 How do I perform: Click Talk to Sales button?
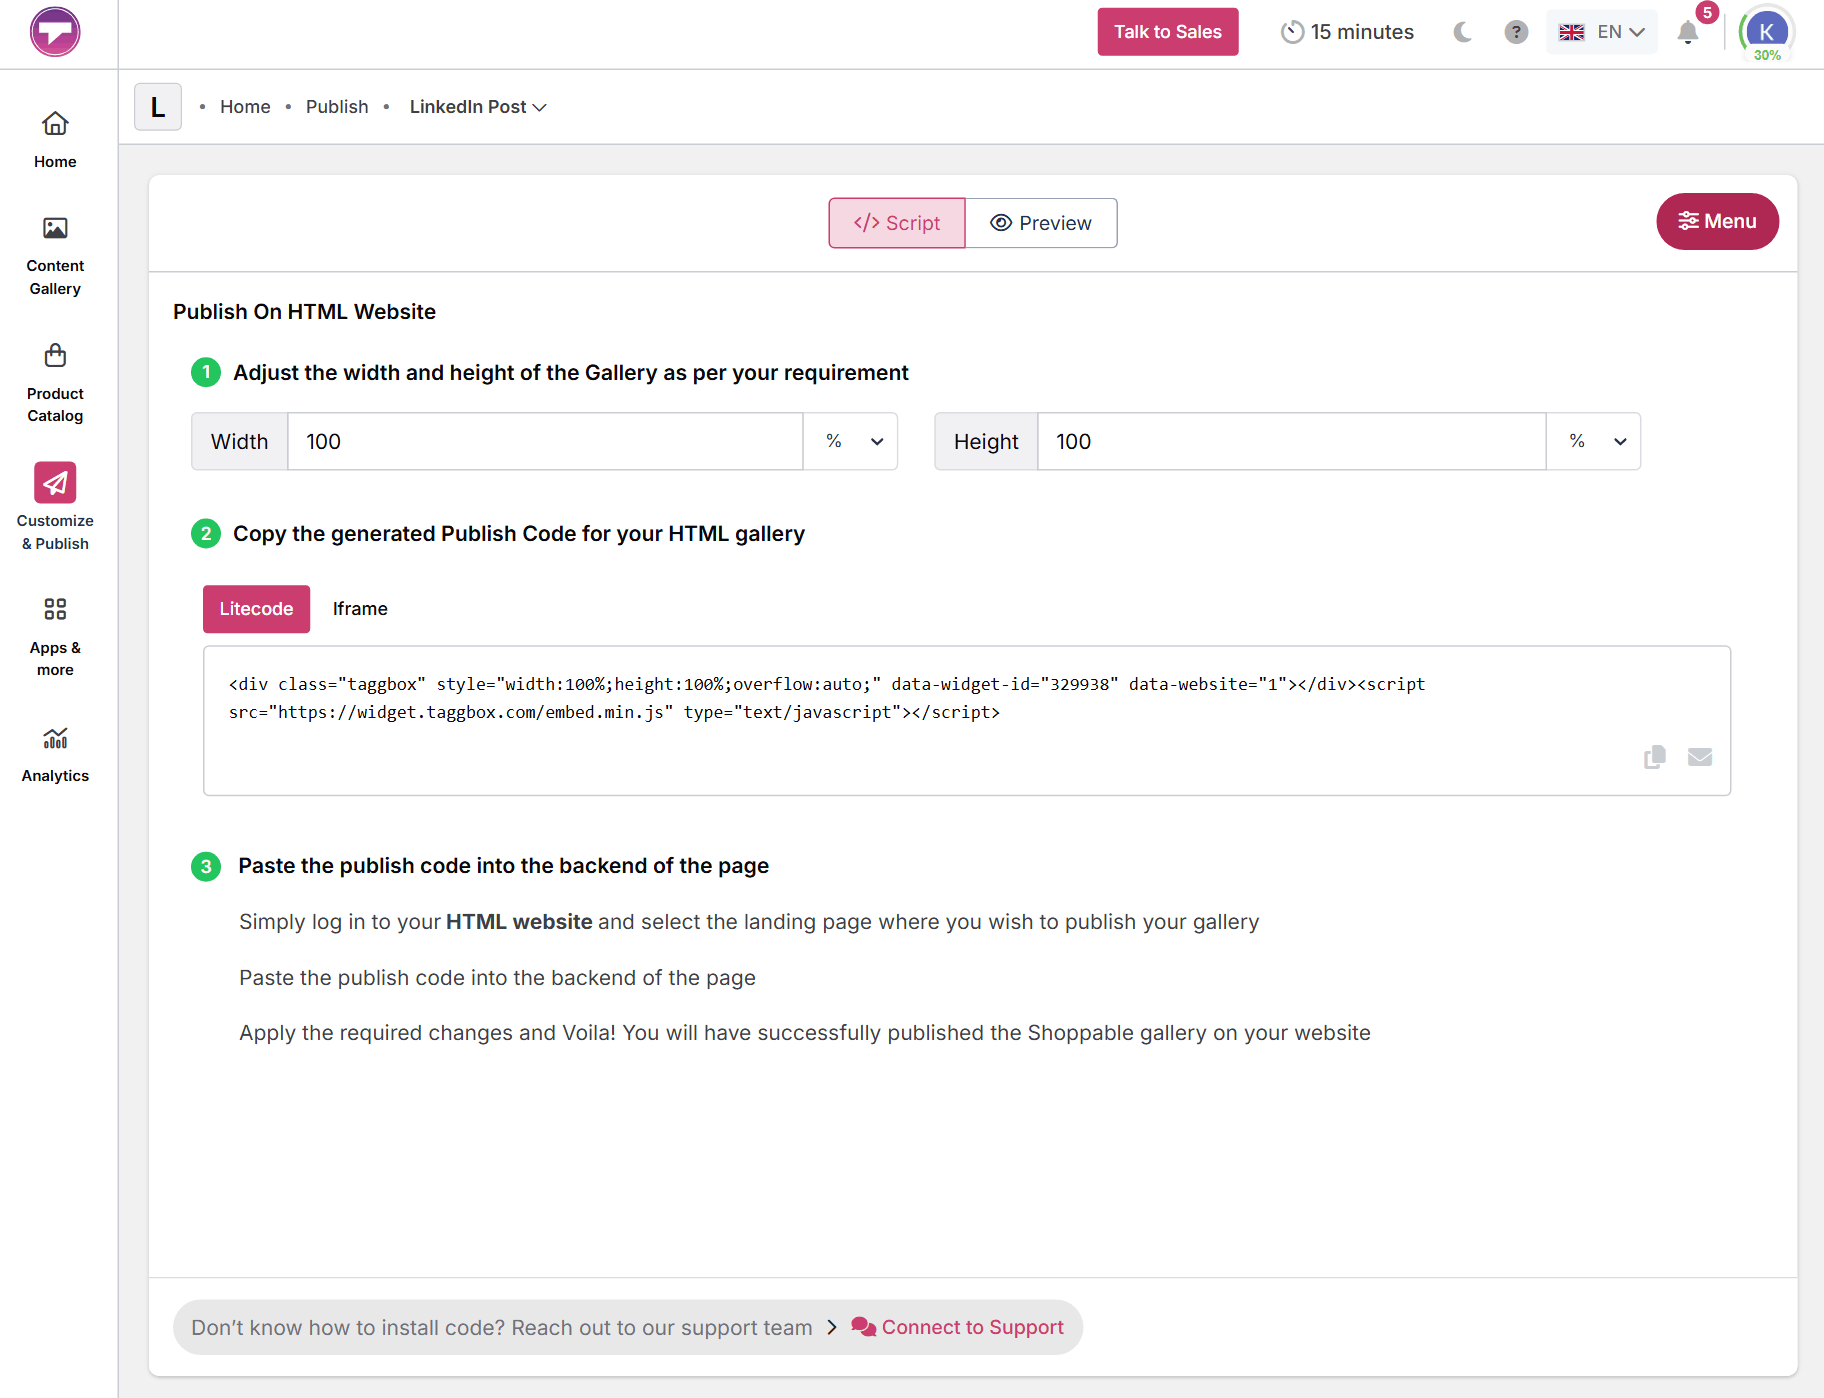(x=1168, y=32)
